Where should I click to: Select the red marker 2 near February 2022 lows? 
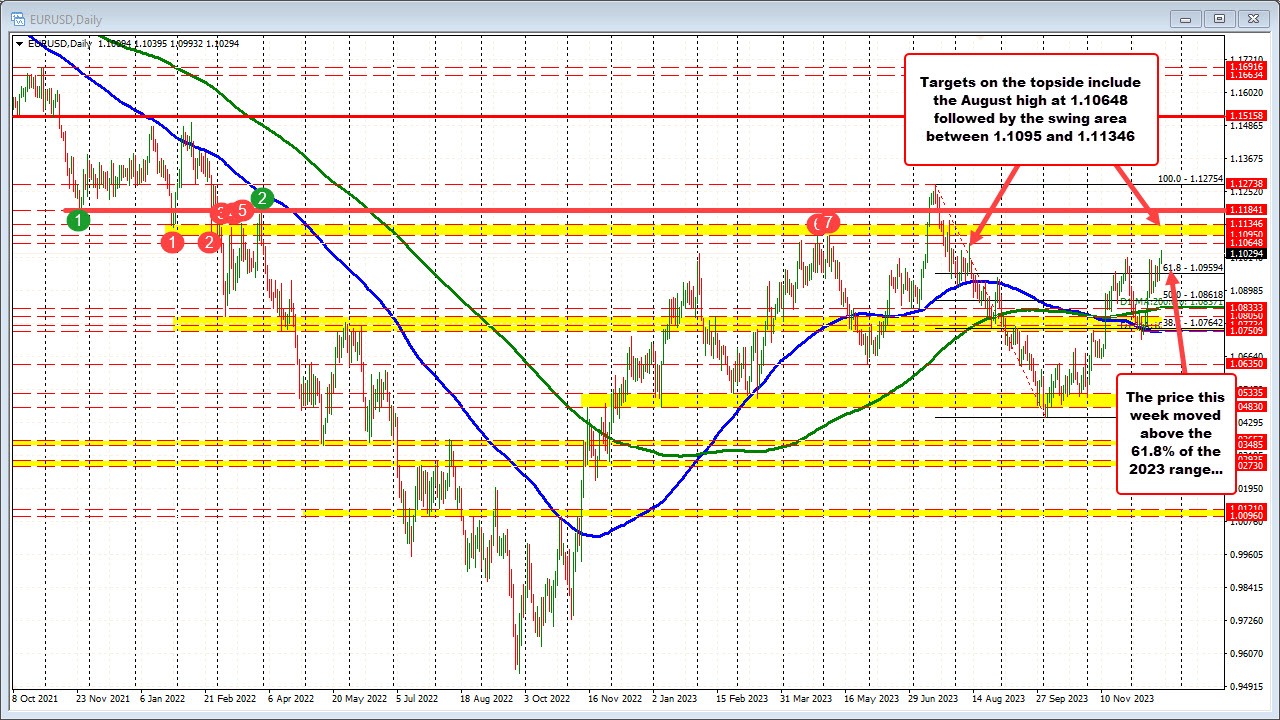(x=210, y=243)
